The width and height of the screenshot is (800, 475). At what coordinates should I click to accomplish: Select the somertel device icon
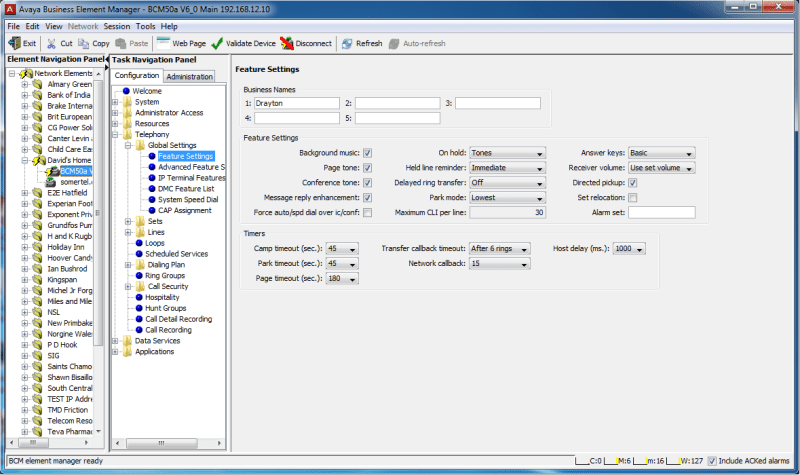click(x=51, y=182)
